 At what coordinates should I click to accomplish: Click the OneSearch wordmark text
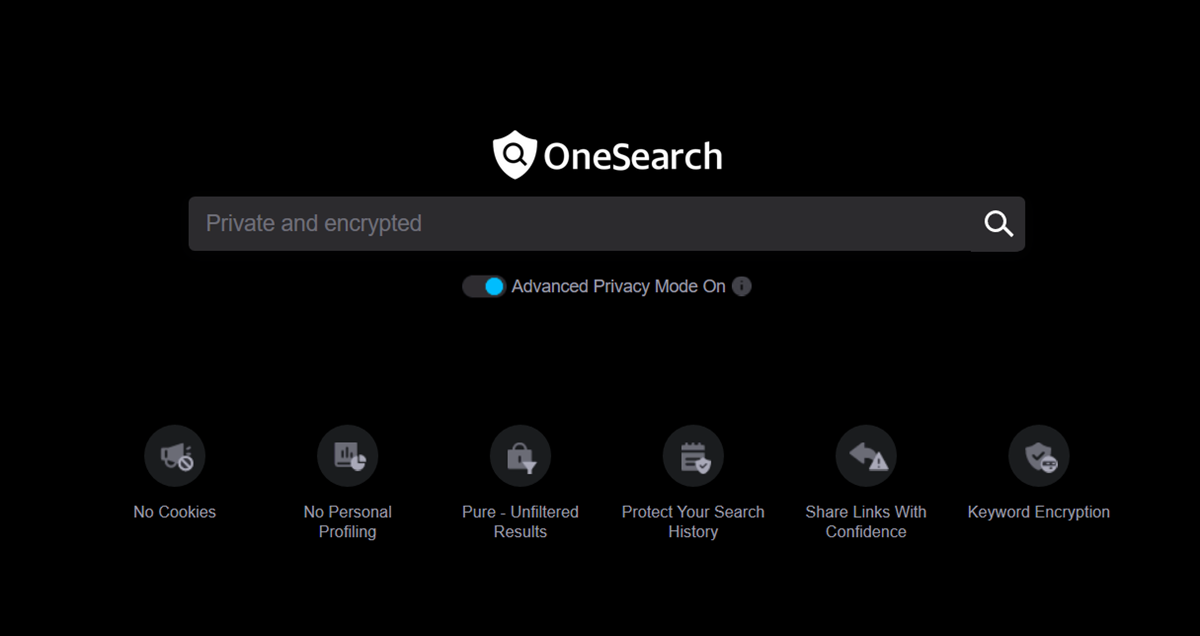coord(633,157)
